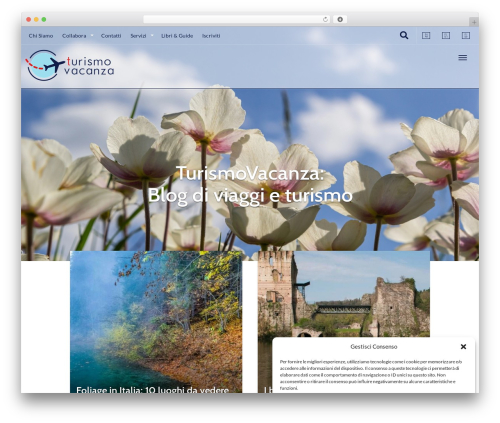500x423 pixels.
Task: Click the red window close button
Action: (x=29, y=20)
